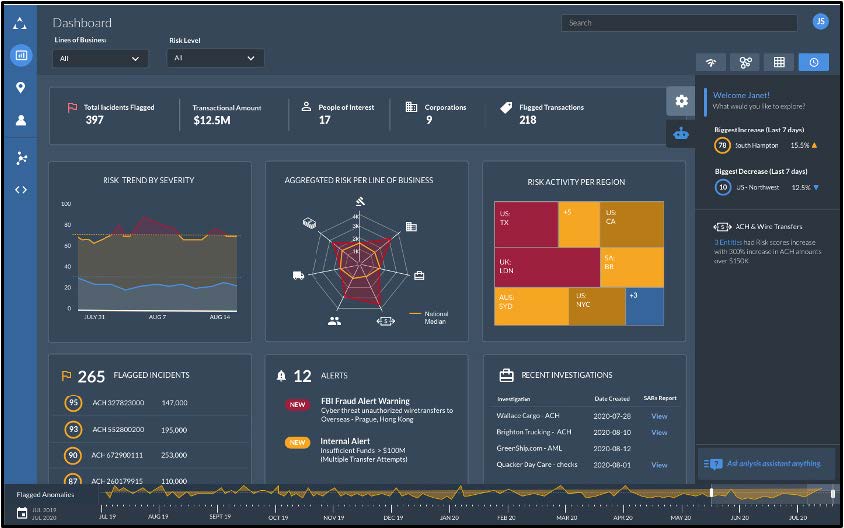844x528 pixels.
Task: Jump to DEC 19 on the anomalies timeline
Action: [393, 517]
